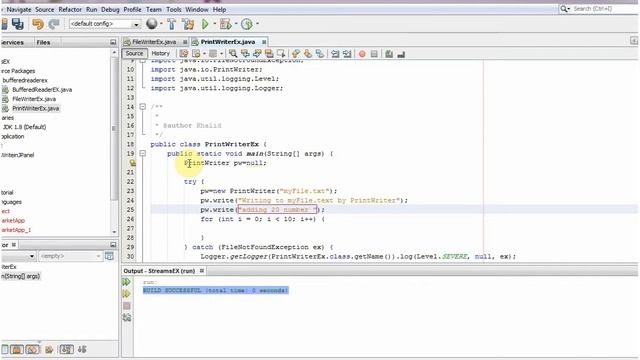Viewport: 640px width, 360px height.
Task: Open the Navigator view combo box arrow
Action: 32,256
